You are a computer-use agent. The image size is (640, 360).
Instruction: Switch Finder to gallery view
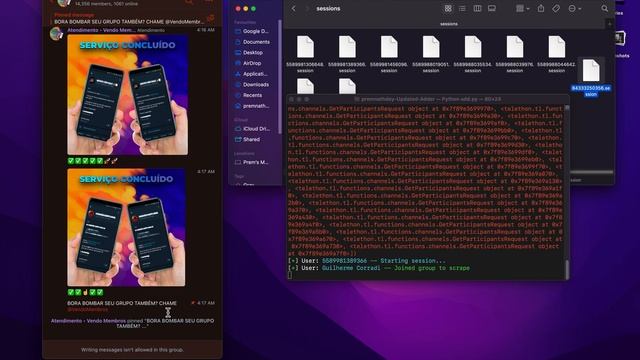coord(491,9)
